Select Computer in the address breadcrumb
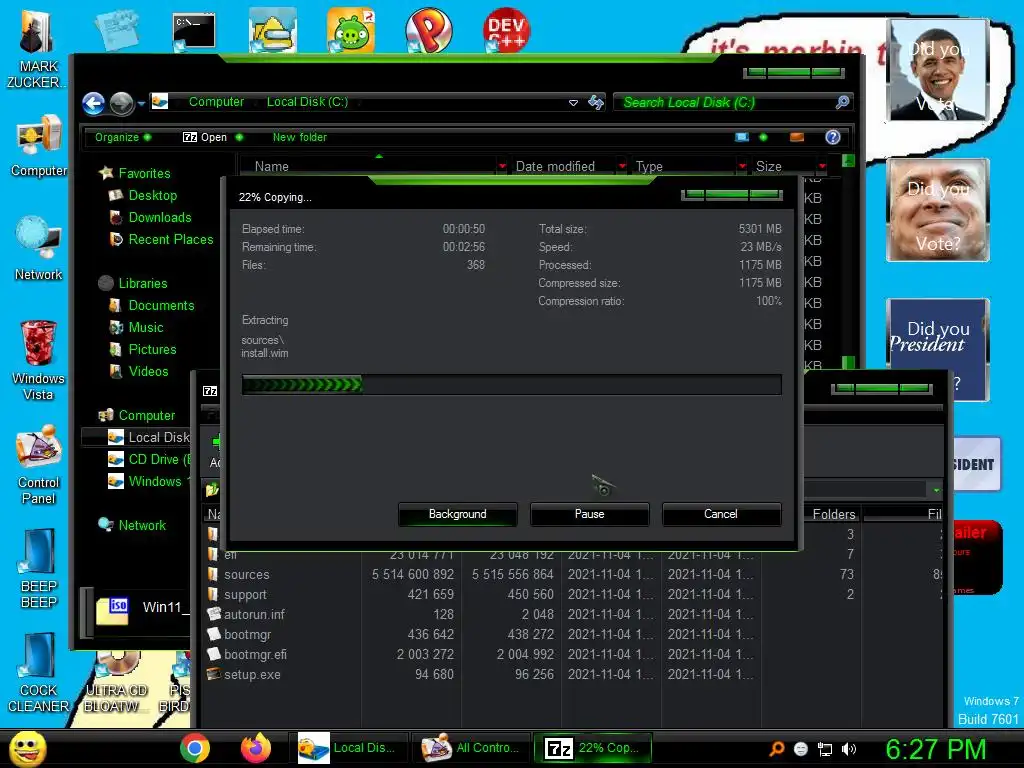1024x768 pixels. click(216, 102)
